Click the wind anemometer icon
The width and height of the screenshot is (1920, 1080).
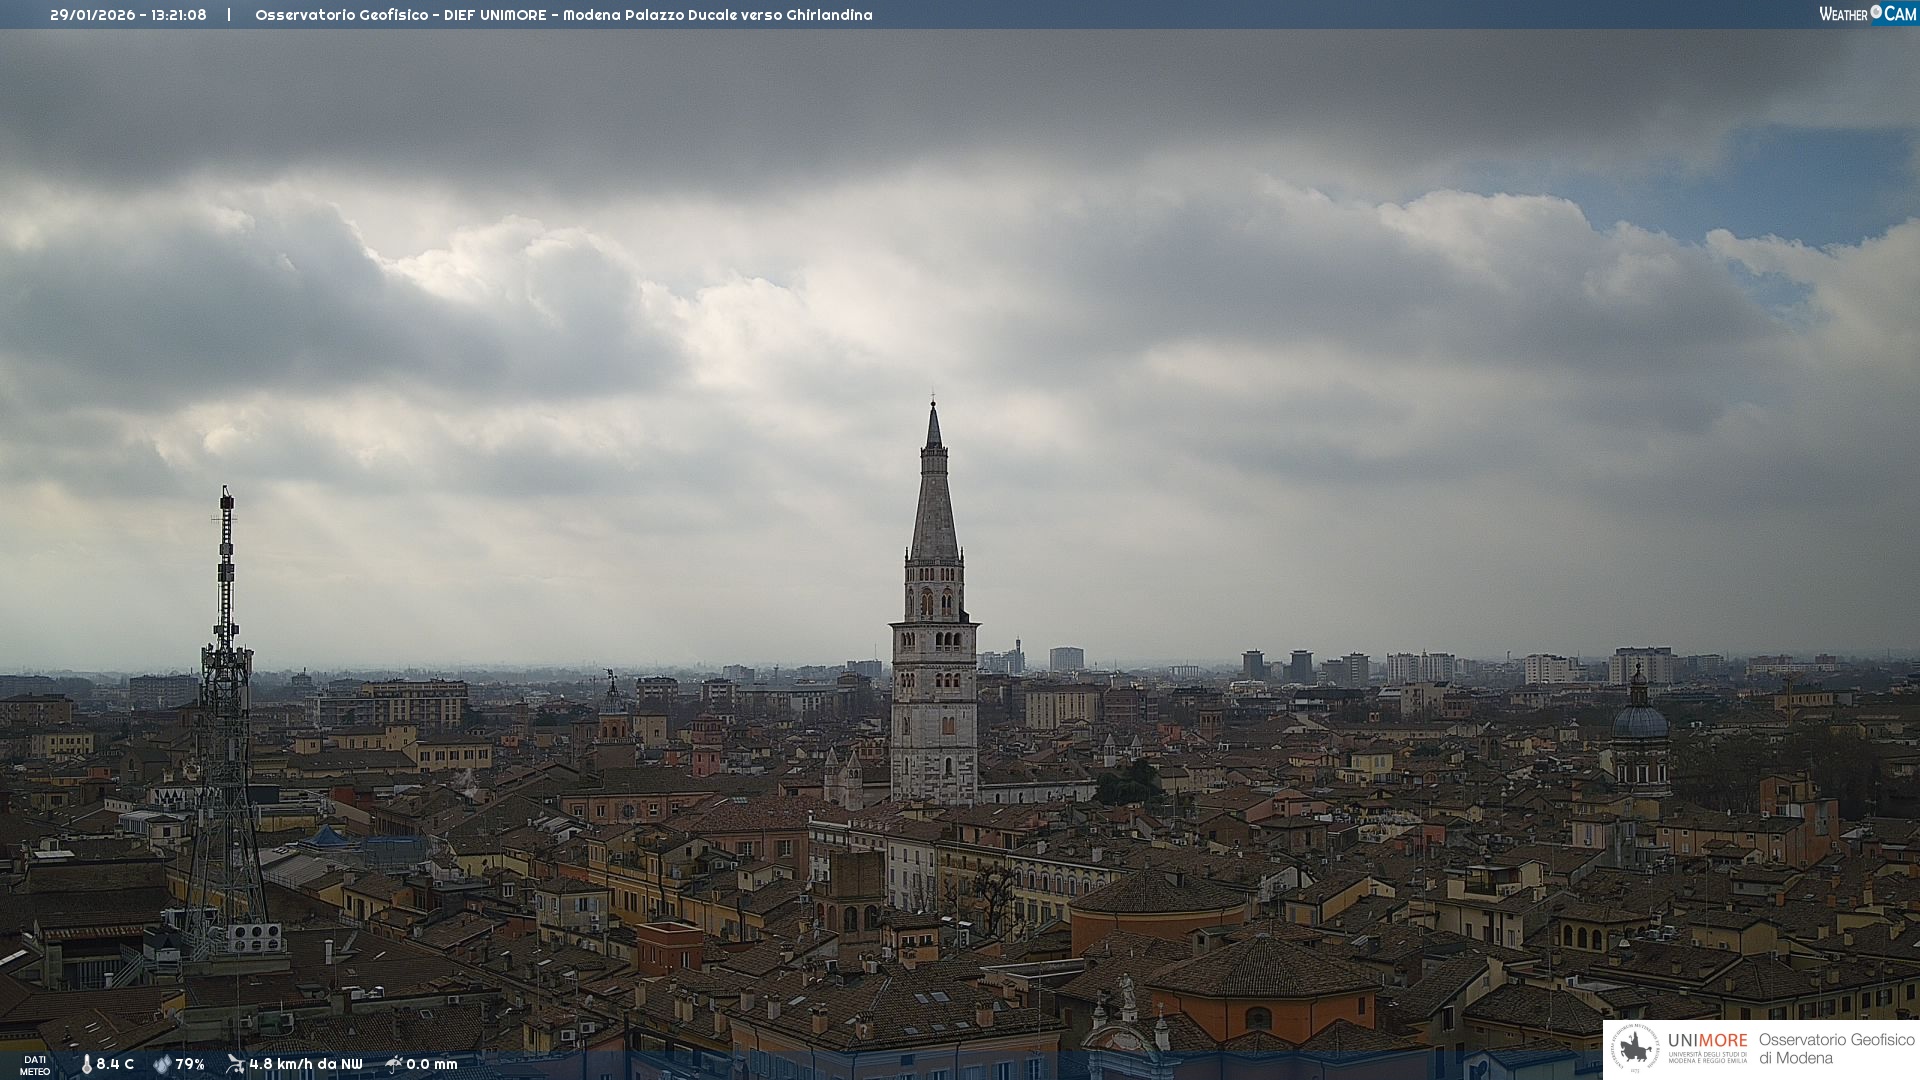point(235,1064)
